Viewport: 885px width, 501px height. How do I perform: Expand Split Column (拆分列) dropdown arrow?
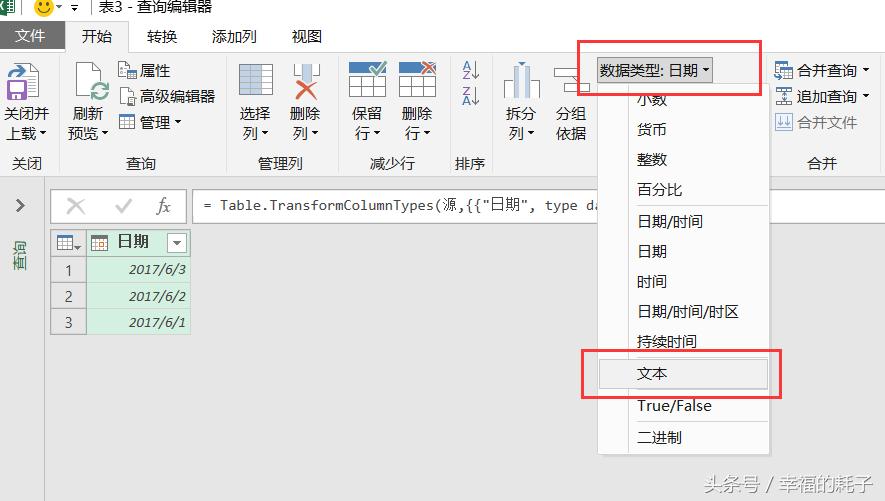[531, 134]
